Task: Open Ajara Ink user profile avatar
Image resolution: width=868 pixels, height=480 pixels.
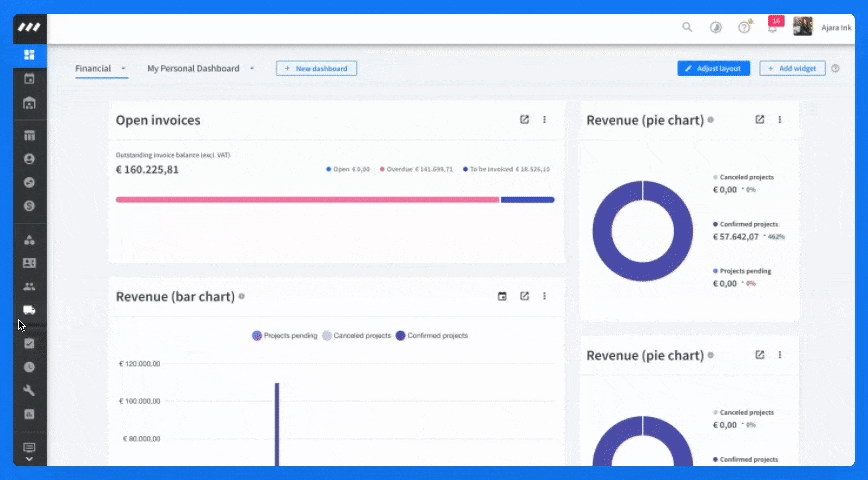Action: 803,26
